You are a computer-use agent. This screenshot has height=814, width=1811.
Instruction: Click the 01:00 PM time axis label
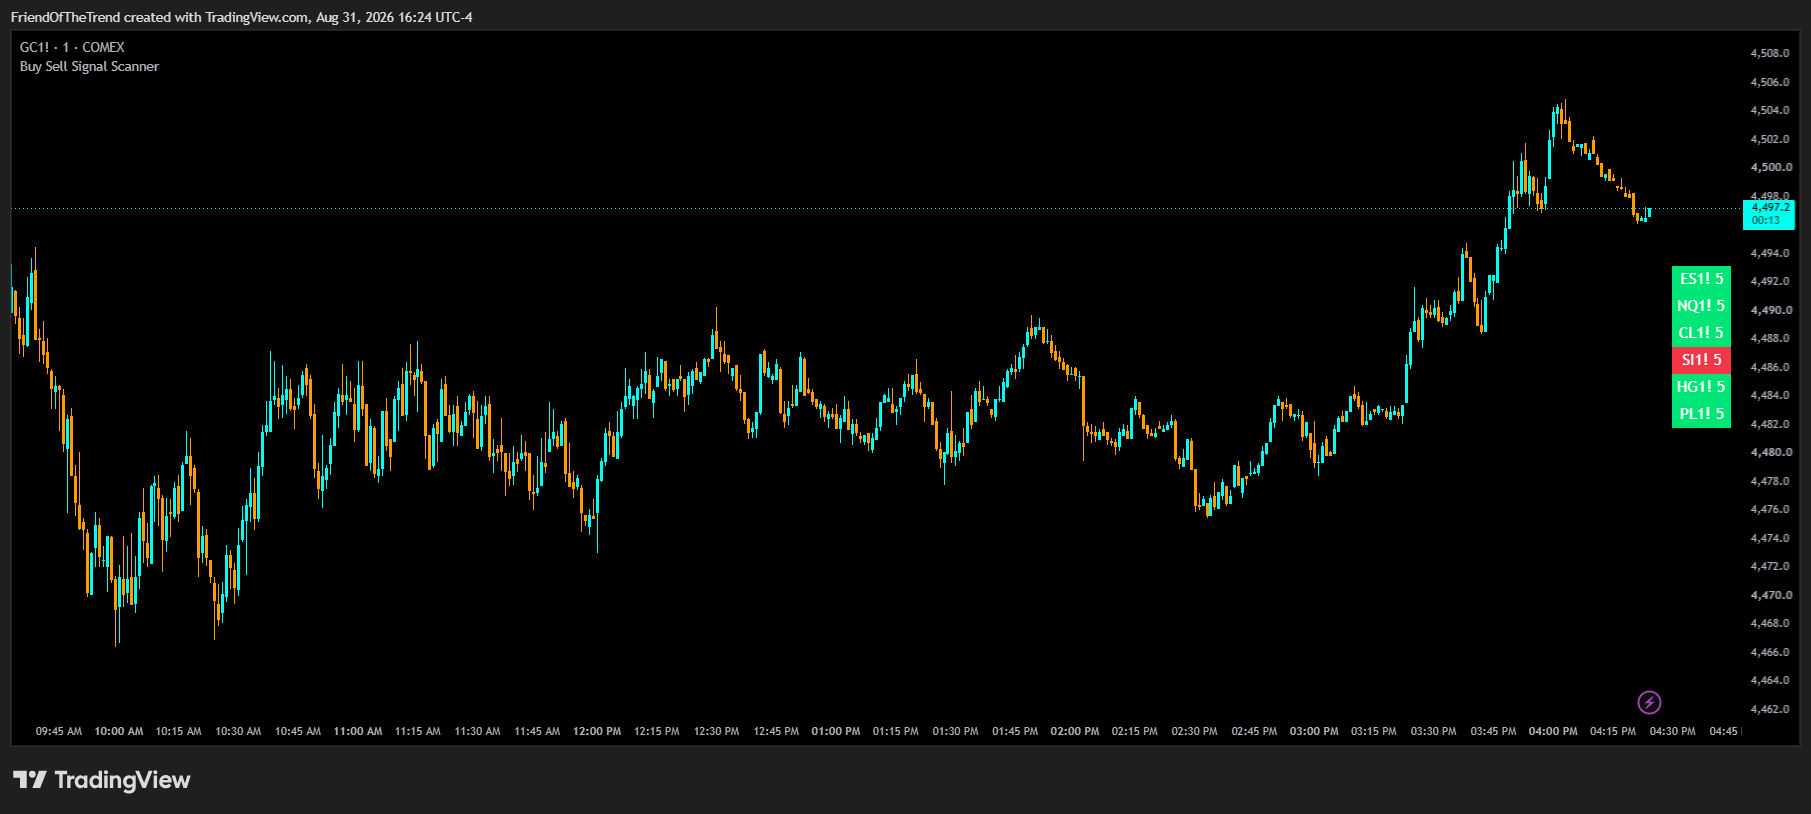tap(836, 731)
